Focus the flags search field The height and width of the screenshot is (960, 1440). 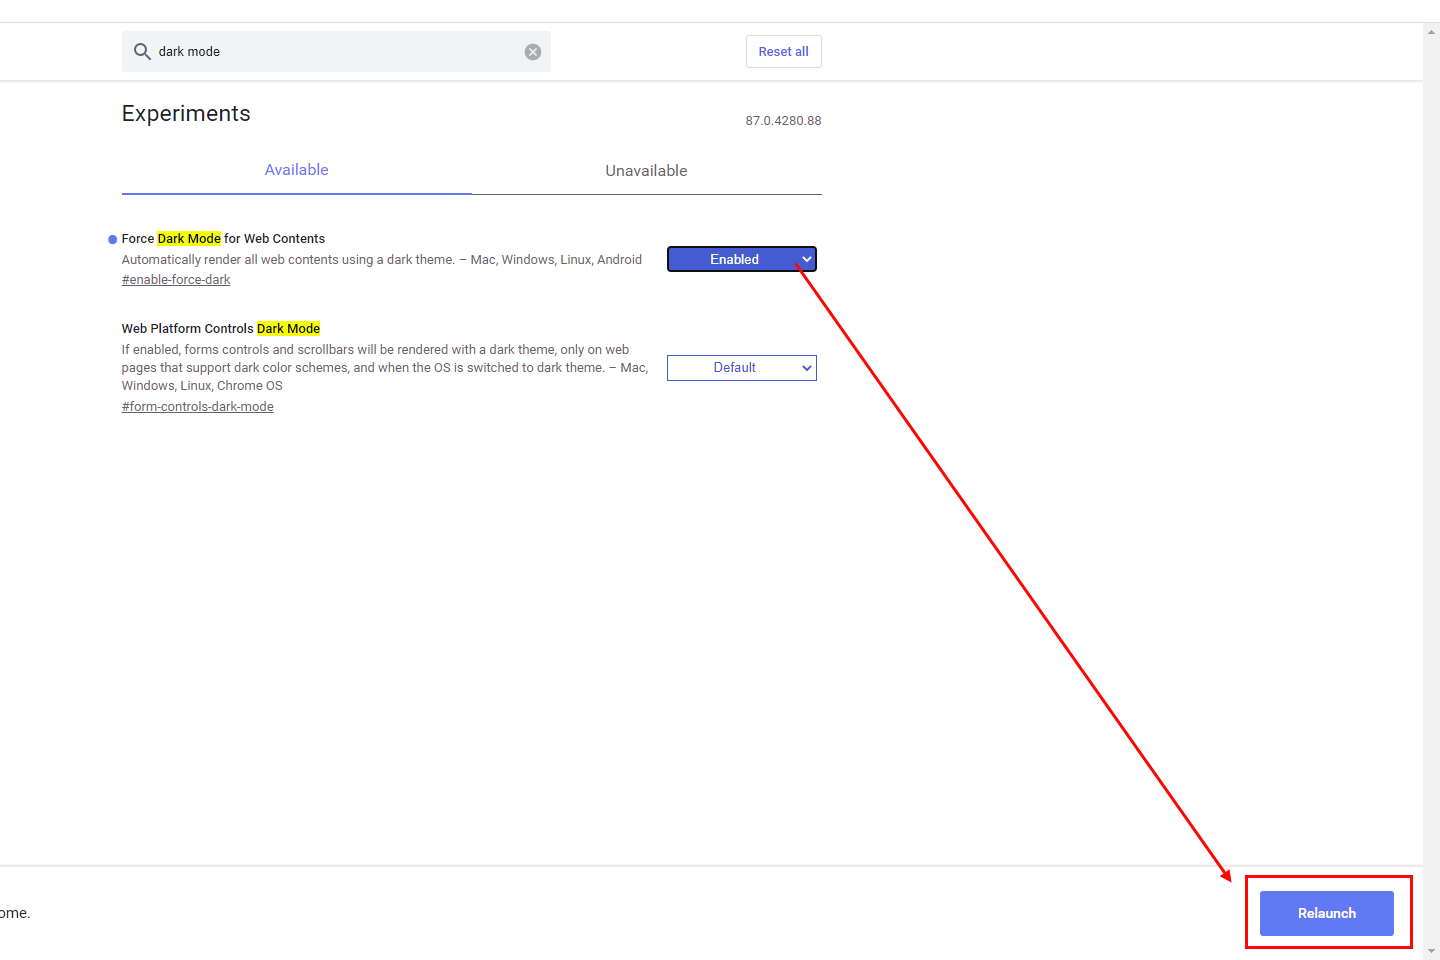(x=336, y=51)
